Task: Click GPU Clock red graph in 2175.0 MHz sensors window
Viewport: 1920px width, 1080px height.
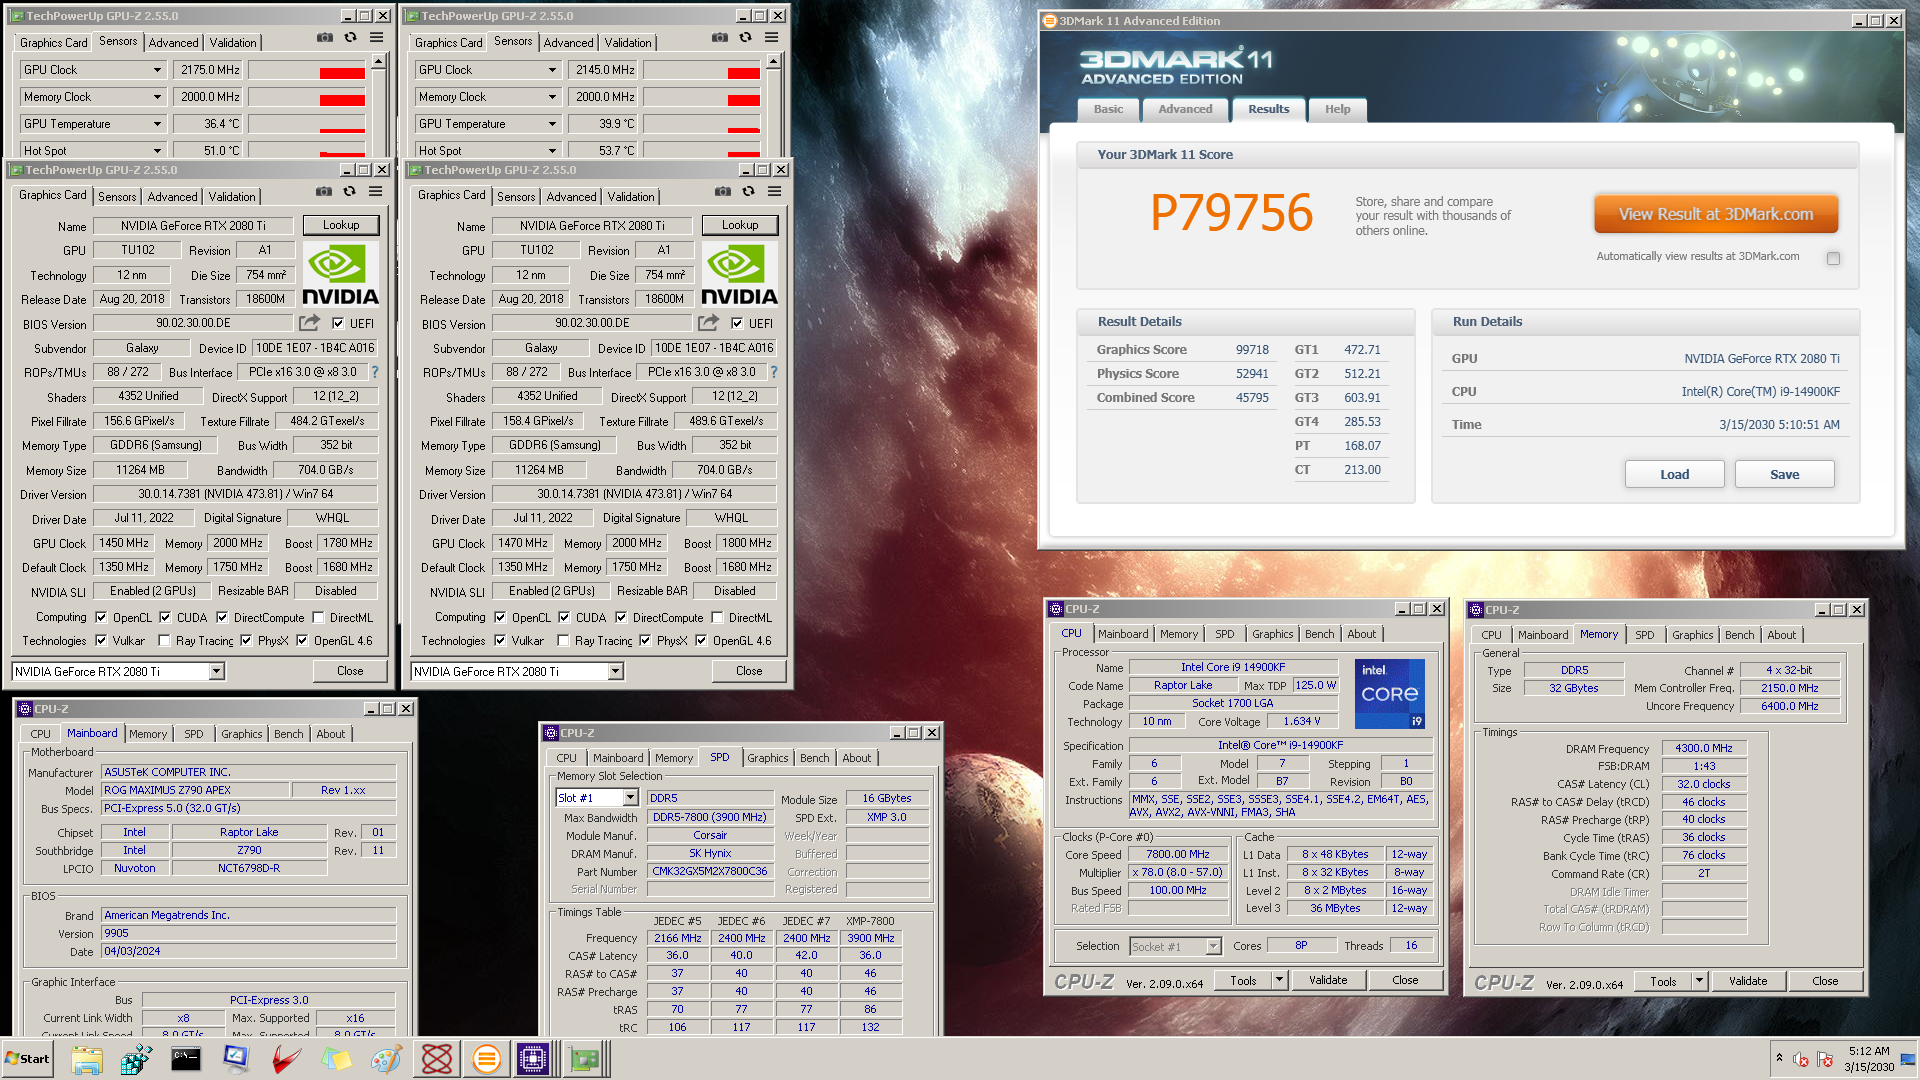Action: [306, 70]
